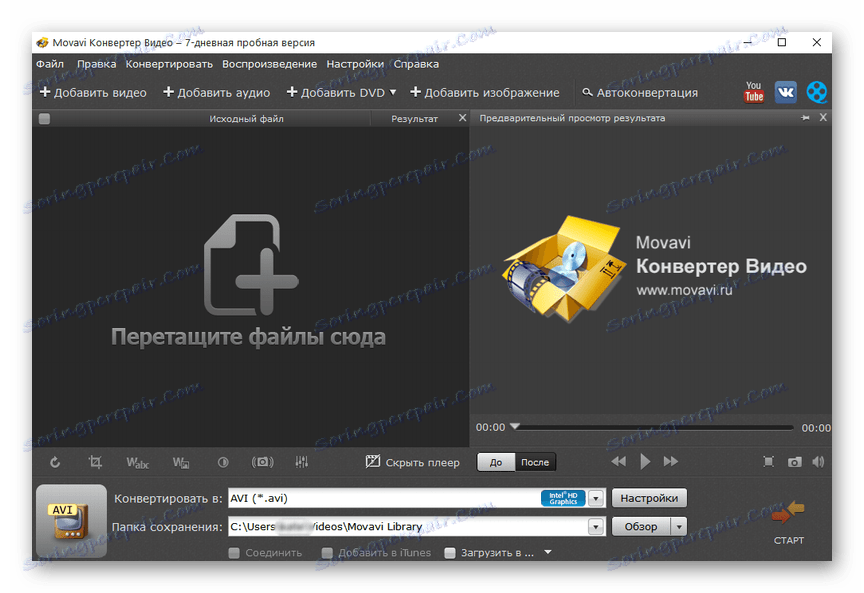Toggle fullscreen preview icon
Viewport: 864px width, 593px height.
pos(768,462)
